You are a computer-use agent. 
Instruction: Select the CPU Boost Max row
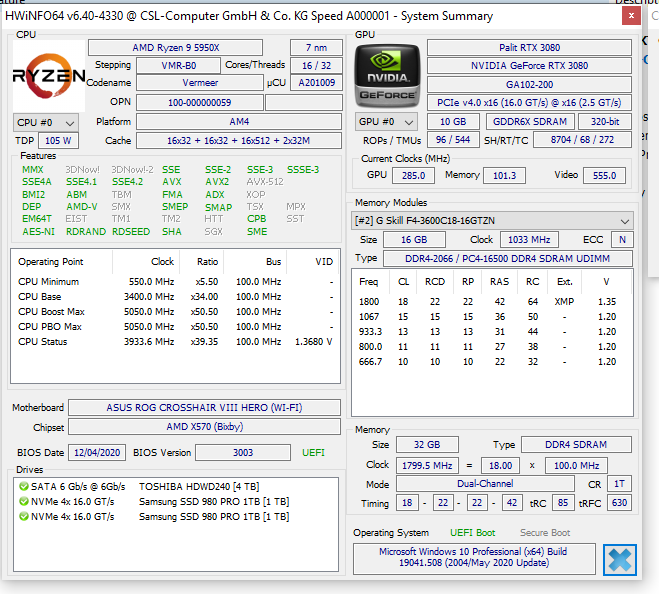(175, 312)
